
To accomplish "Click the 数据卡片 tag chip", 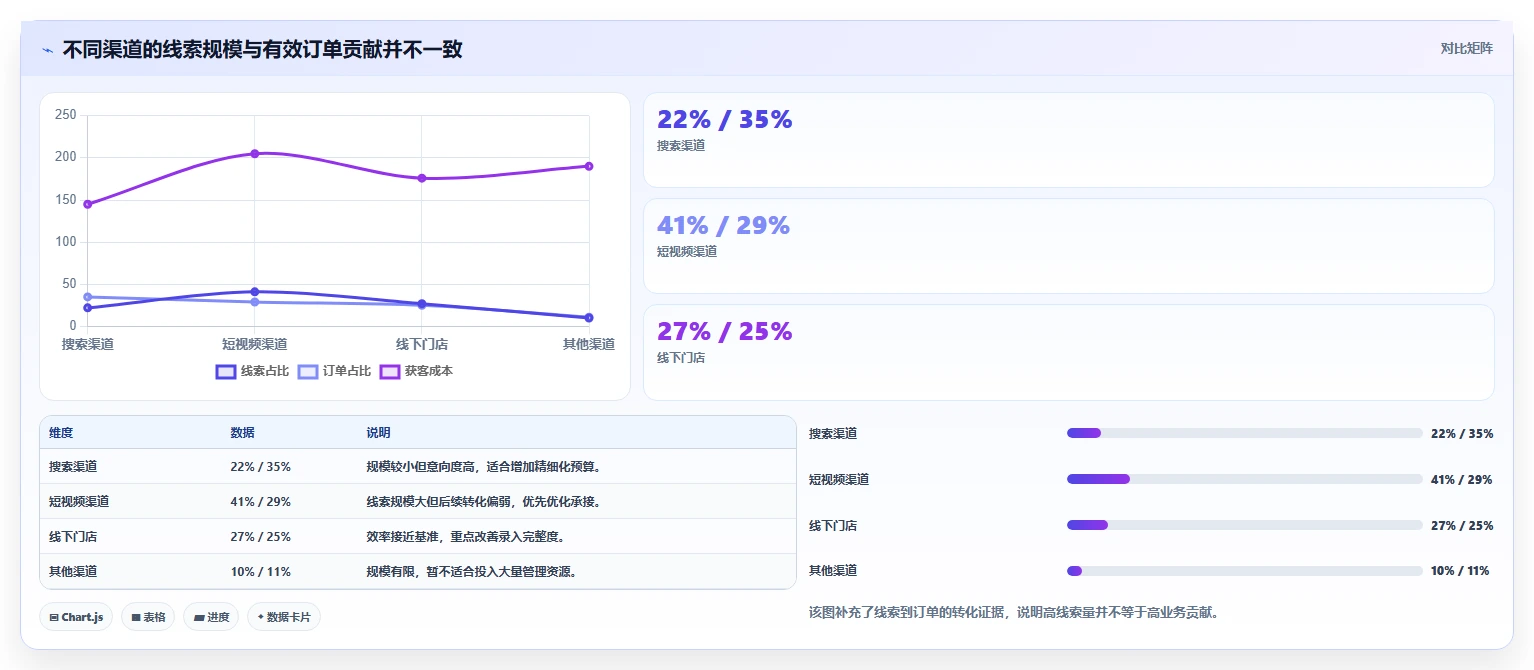I will (x=284, y=617).
